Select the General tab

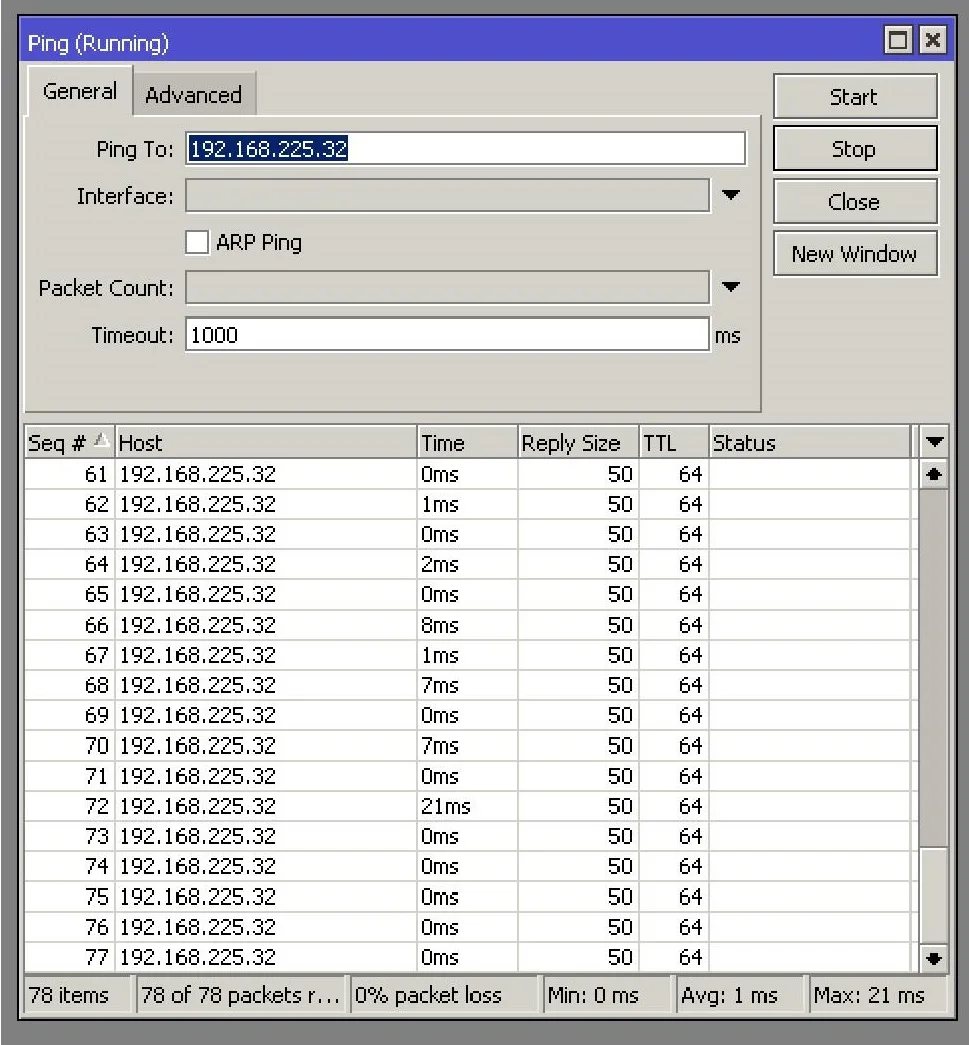(79, 92)
